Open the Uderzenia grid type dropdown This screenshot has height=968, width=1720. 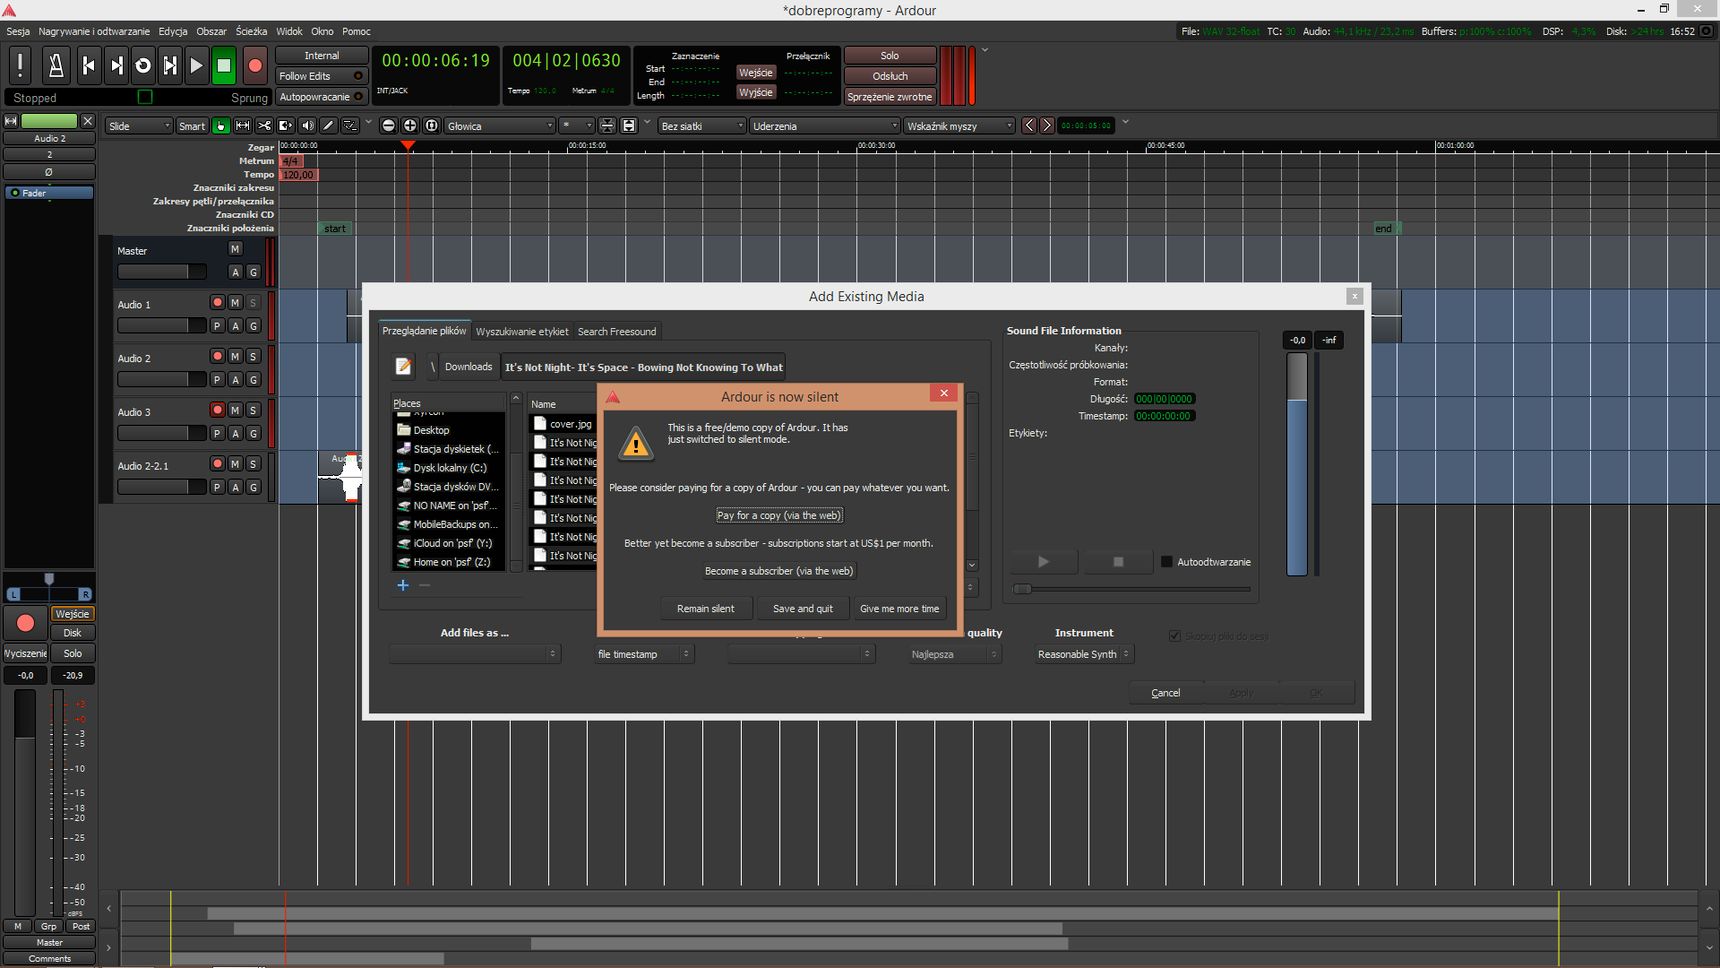click(825, 126)
